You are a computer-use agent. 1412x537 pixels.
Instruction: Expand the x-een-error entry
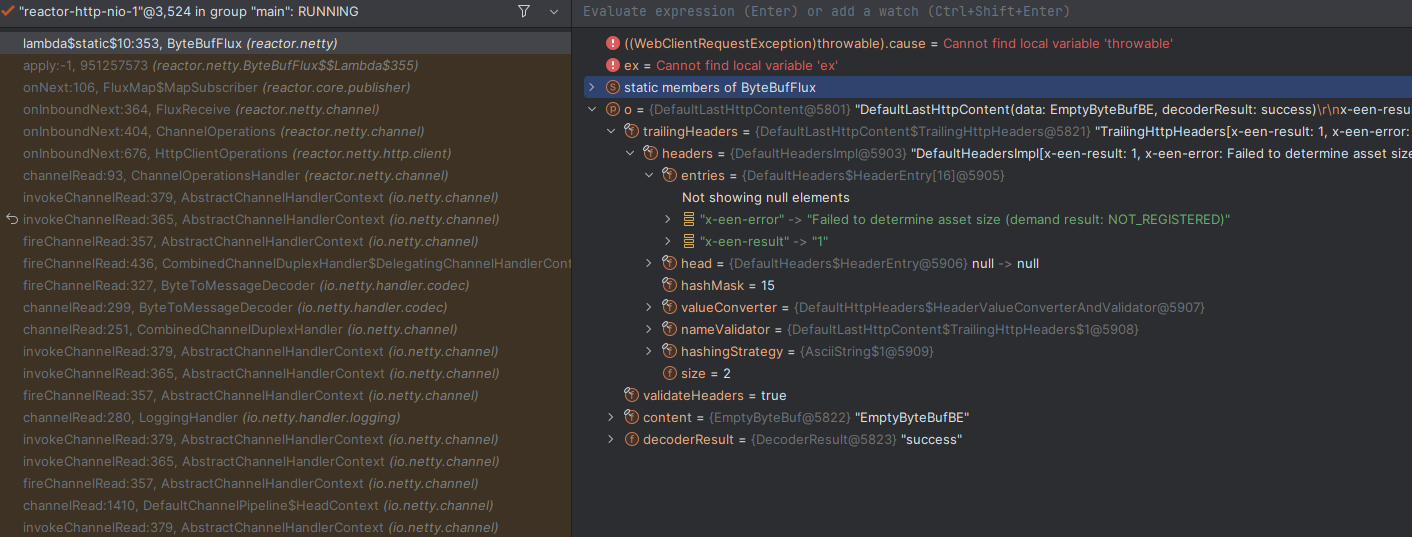[x=668, y=220]
